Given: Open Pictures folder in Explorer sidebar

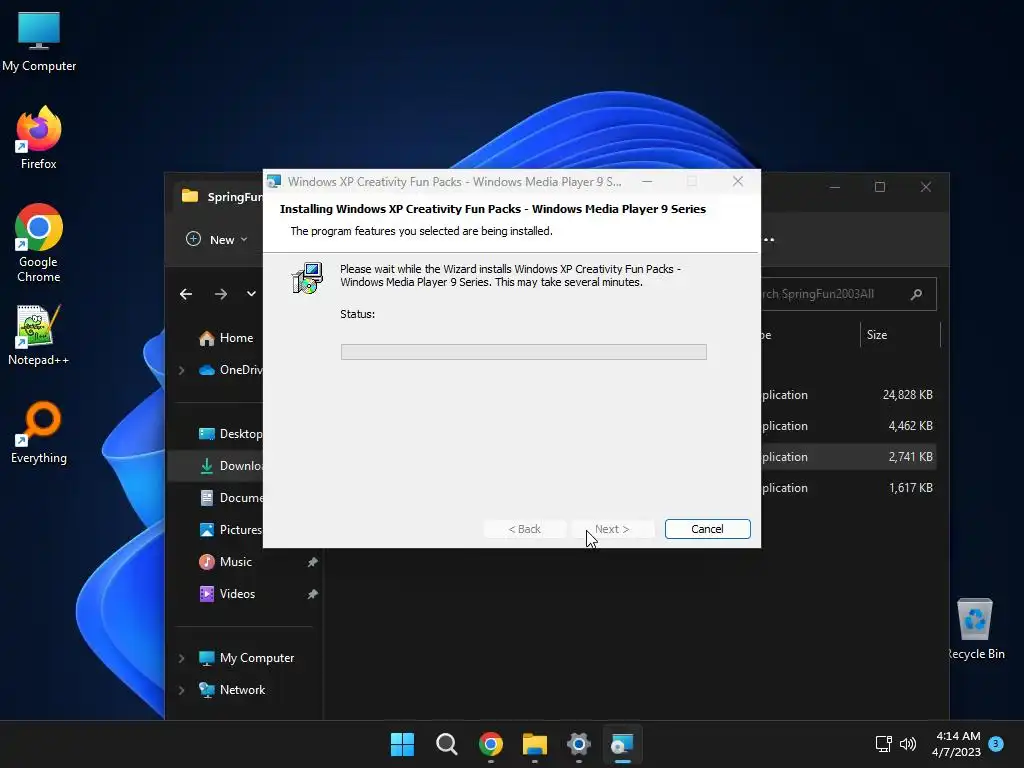Looking at the screenshot, I should click(x=230, y=530).
